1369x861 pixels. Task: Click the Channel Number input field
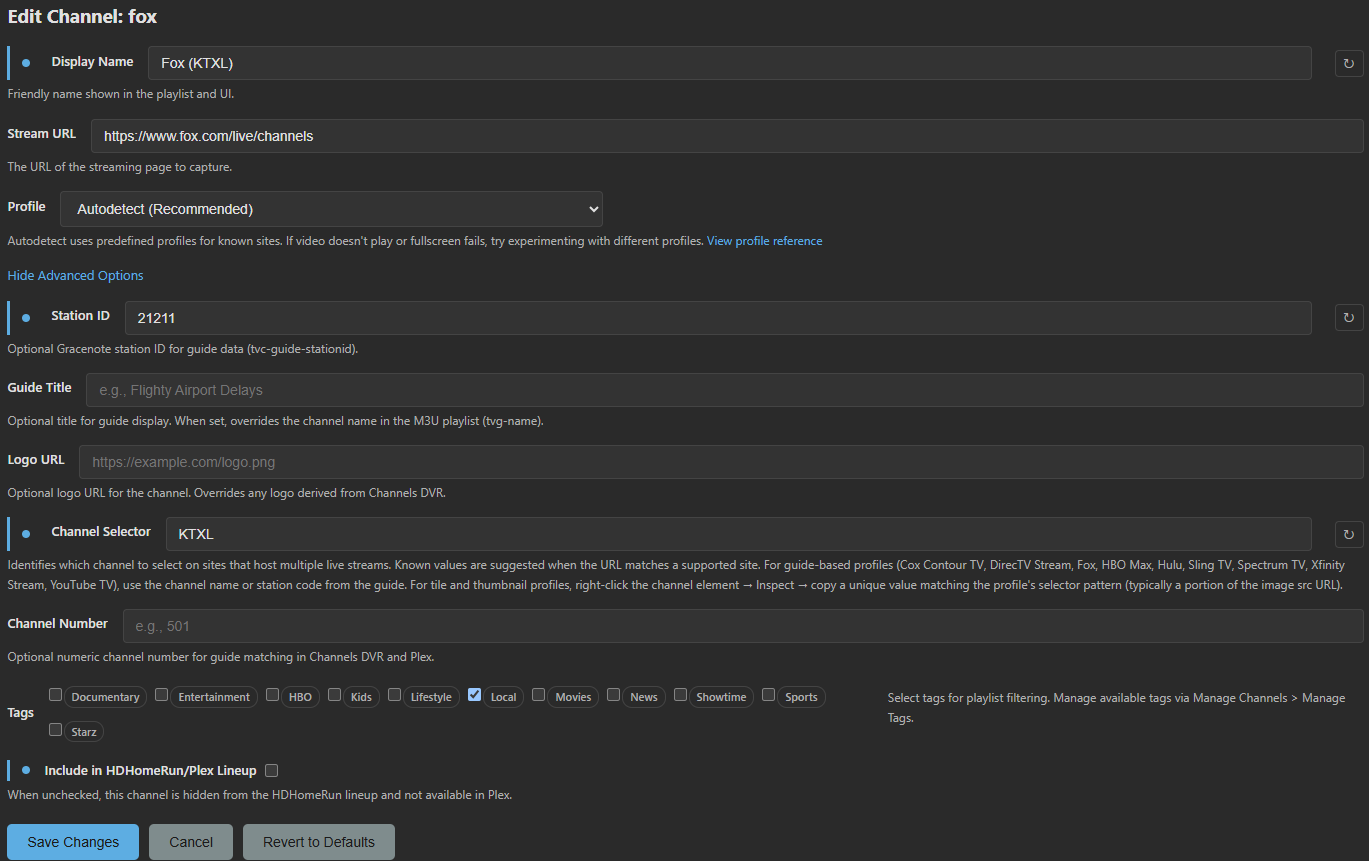(743, 626)
